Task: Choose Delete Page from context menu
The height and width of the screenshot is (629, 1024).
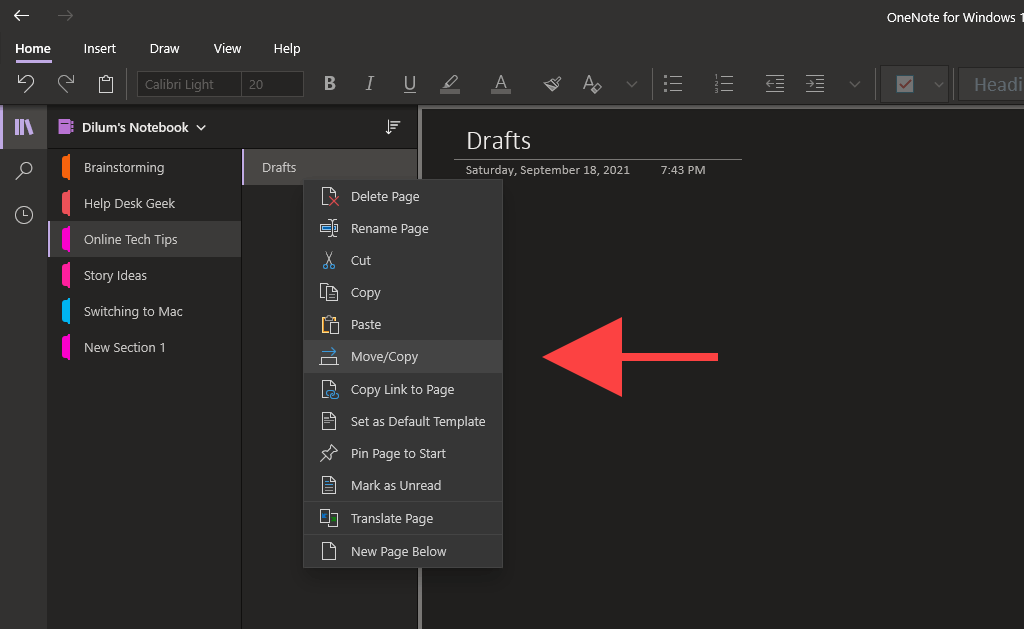Action: 403,197
